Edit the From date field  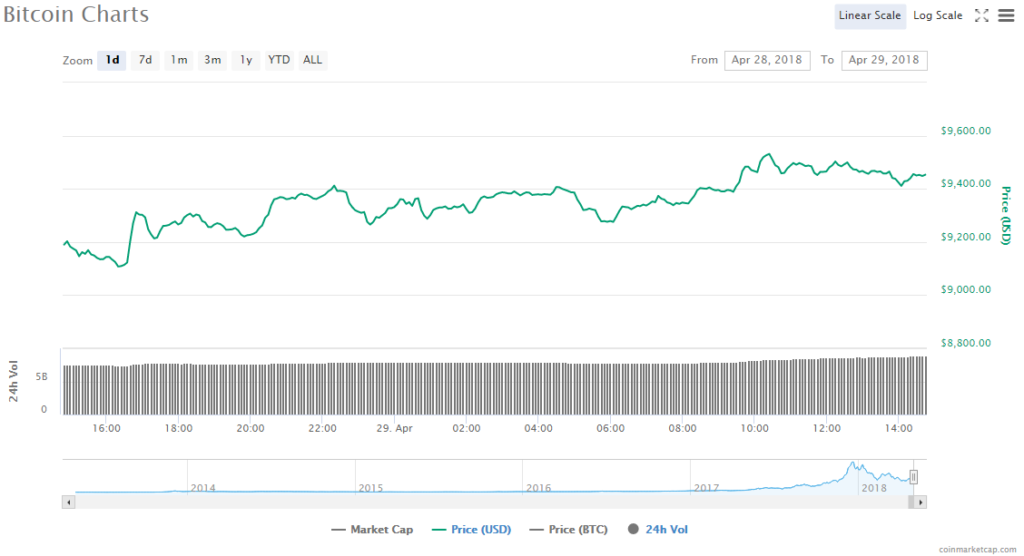767,60
